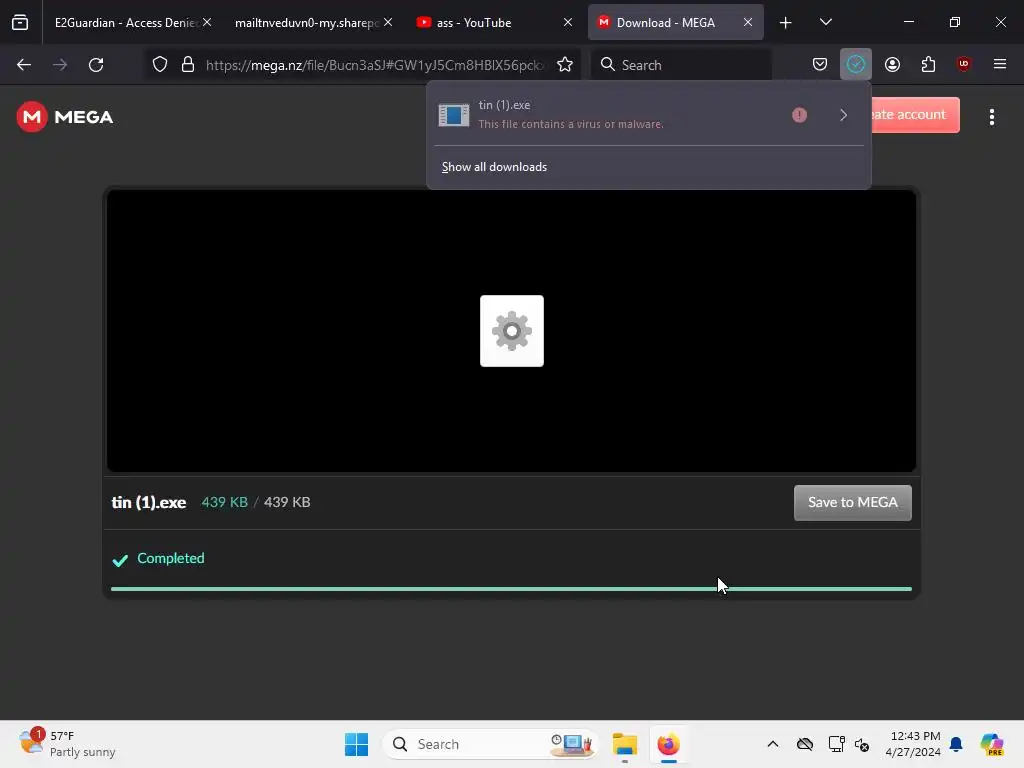Viewport: 1024px width, 768px height.
Task: Open Firefox application menu
Action: click(999, 65)
